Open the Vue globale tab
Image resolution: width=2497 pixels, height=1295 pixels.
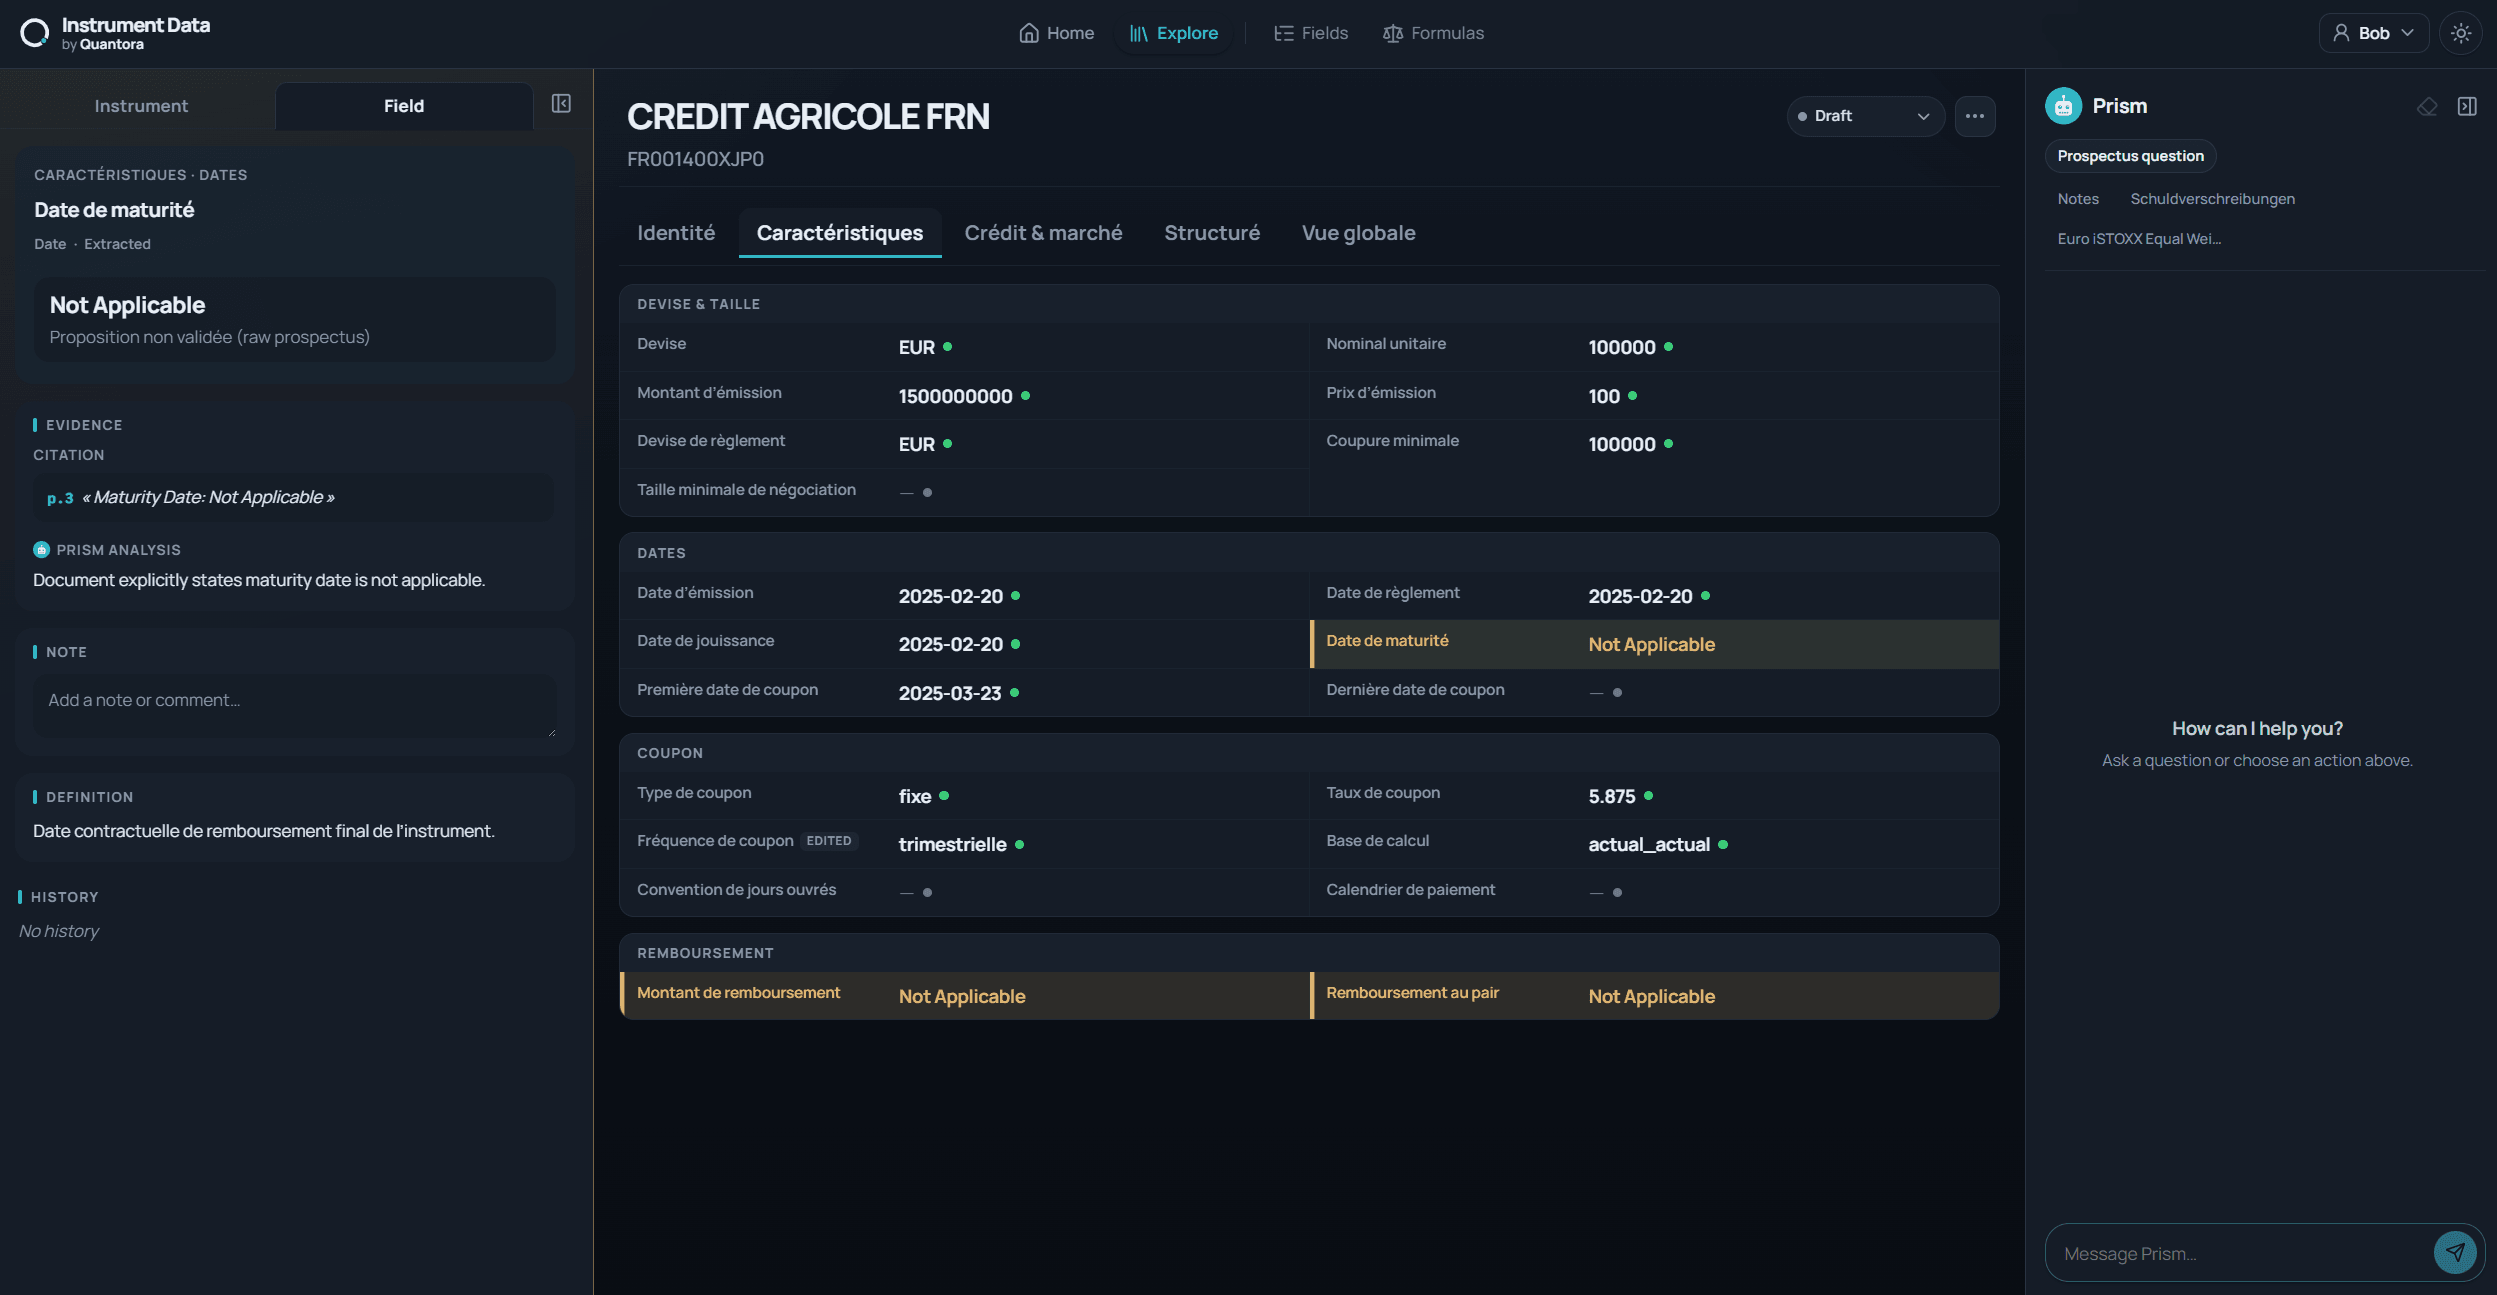tap(1358, 233)
